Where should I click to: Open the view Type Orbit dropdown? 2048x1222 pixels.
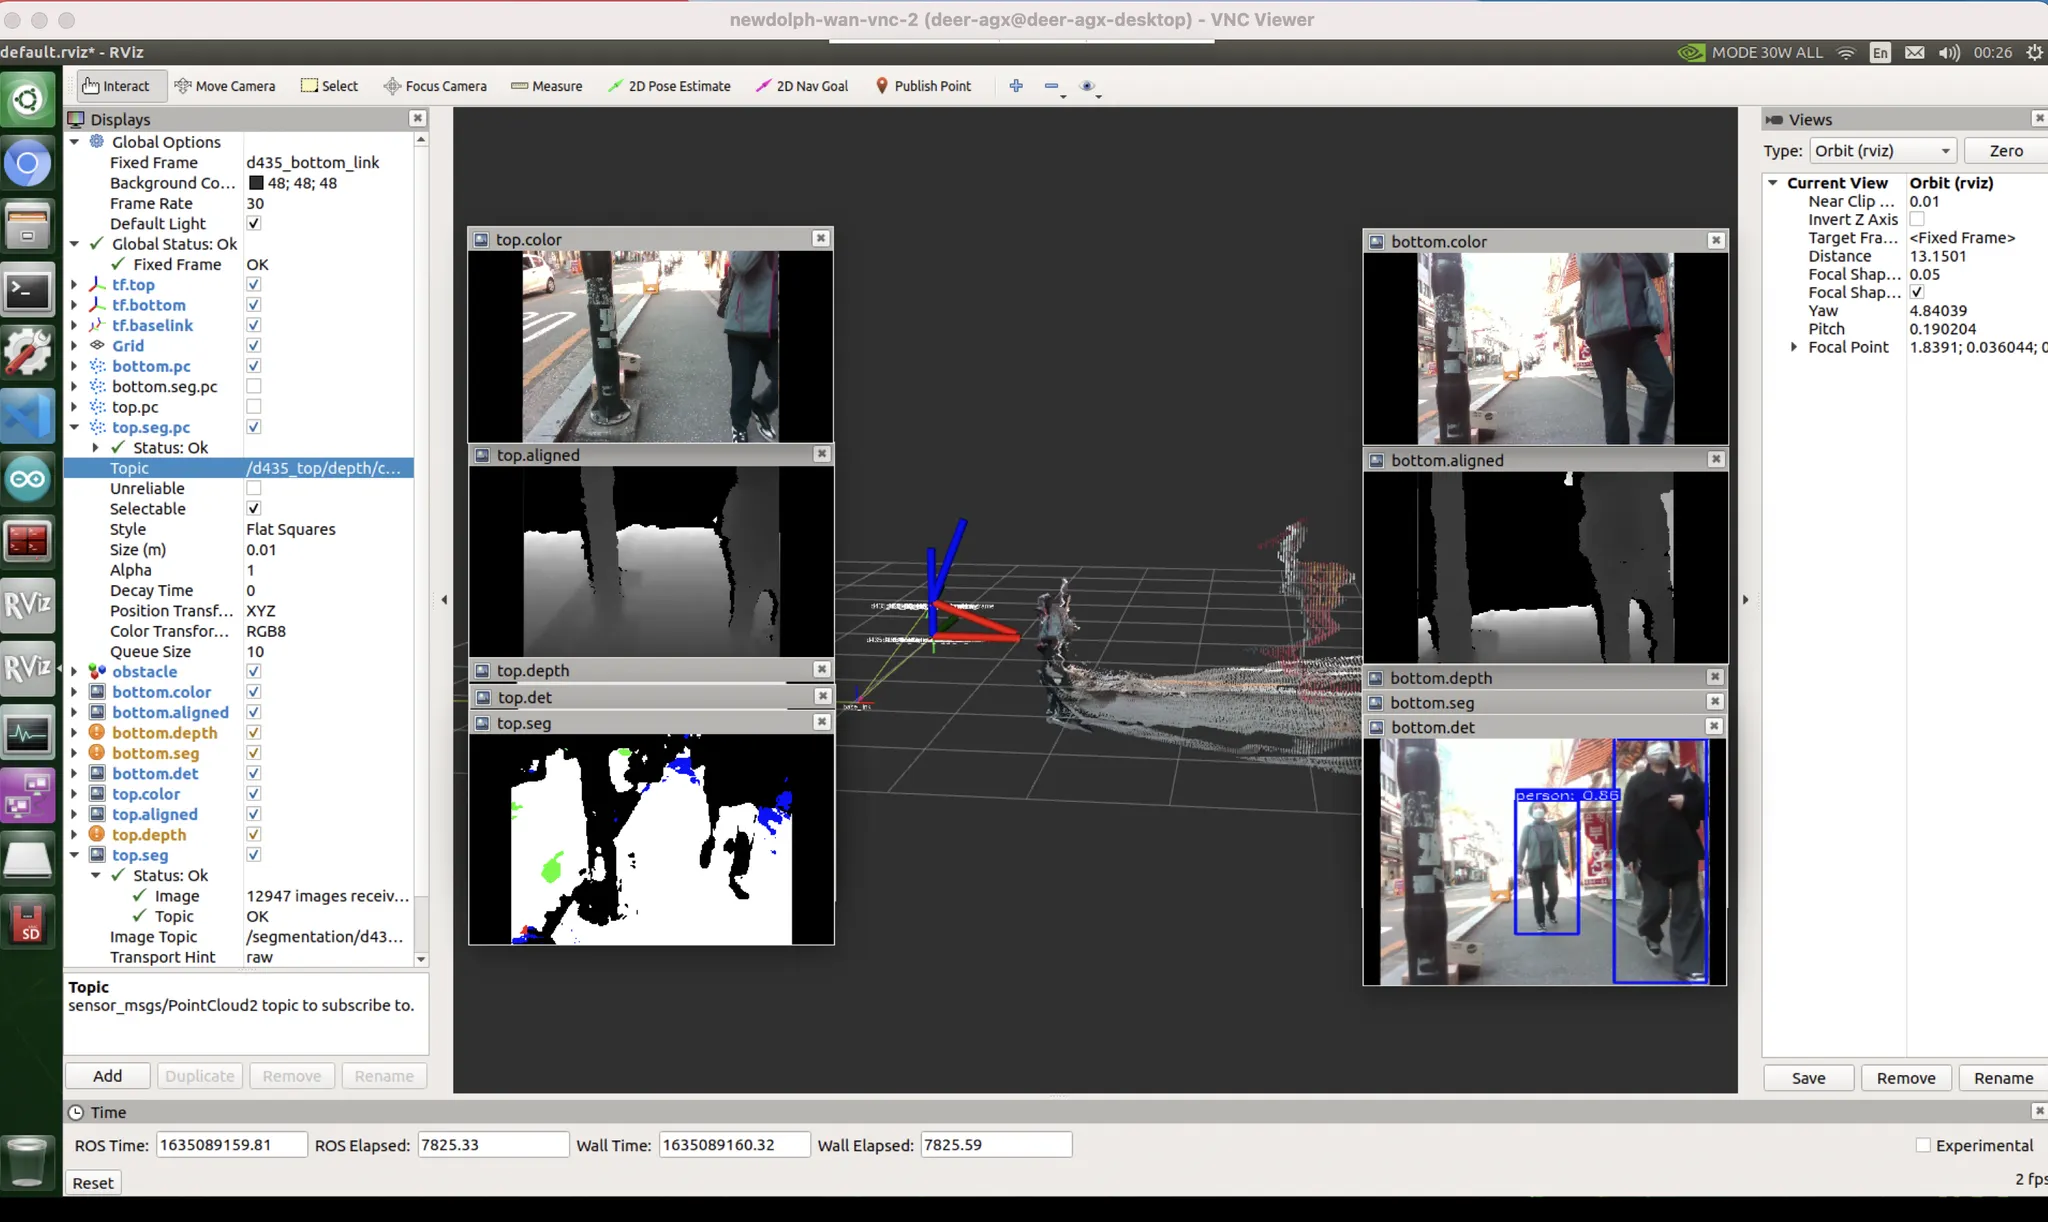1882,151
